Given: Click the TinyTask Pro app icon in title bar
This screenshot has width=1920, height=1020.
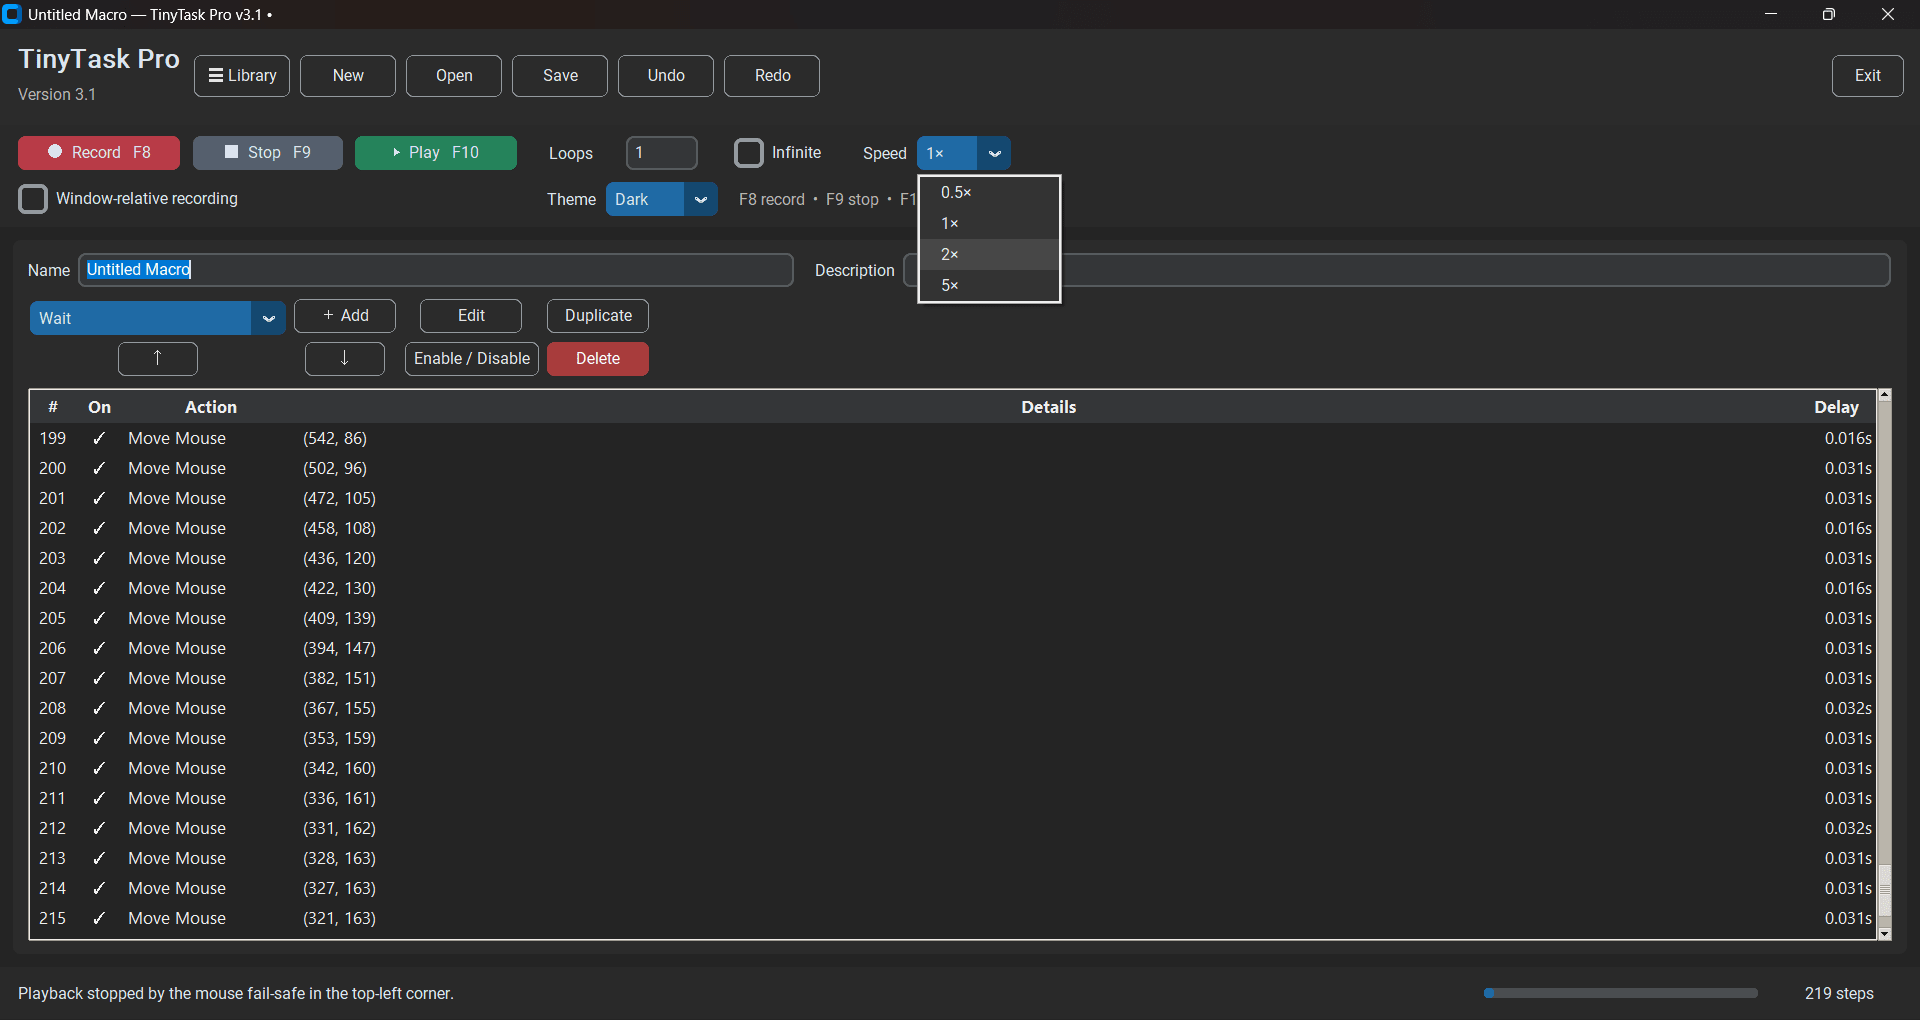Looking at the screenshot, I should pyautogui.click(x=12, y=14).
